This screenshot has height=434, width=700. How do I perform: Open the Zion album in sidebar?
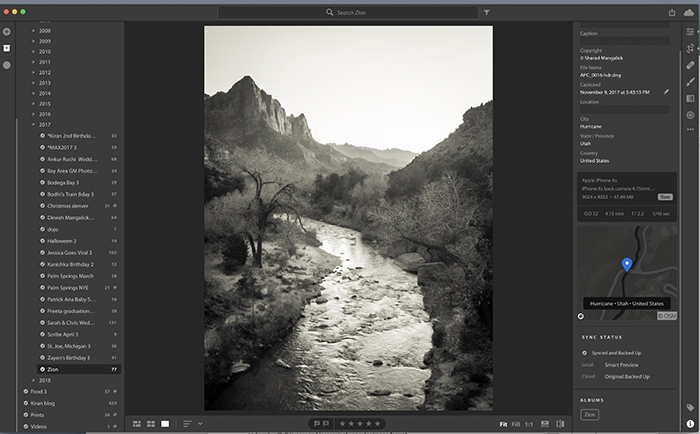click(79, 369)
